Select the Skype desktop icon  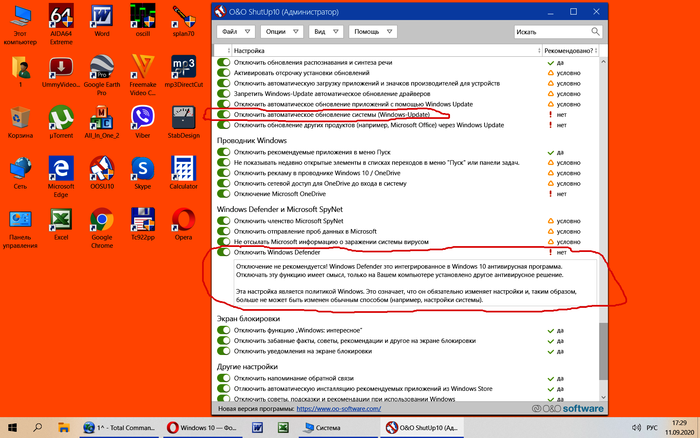pos(142,173)
